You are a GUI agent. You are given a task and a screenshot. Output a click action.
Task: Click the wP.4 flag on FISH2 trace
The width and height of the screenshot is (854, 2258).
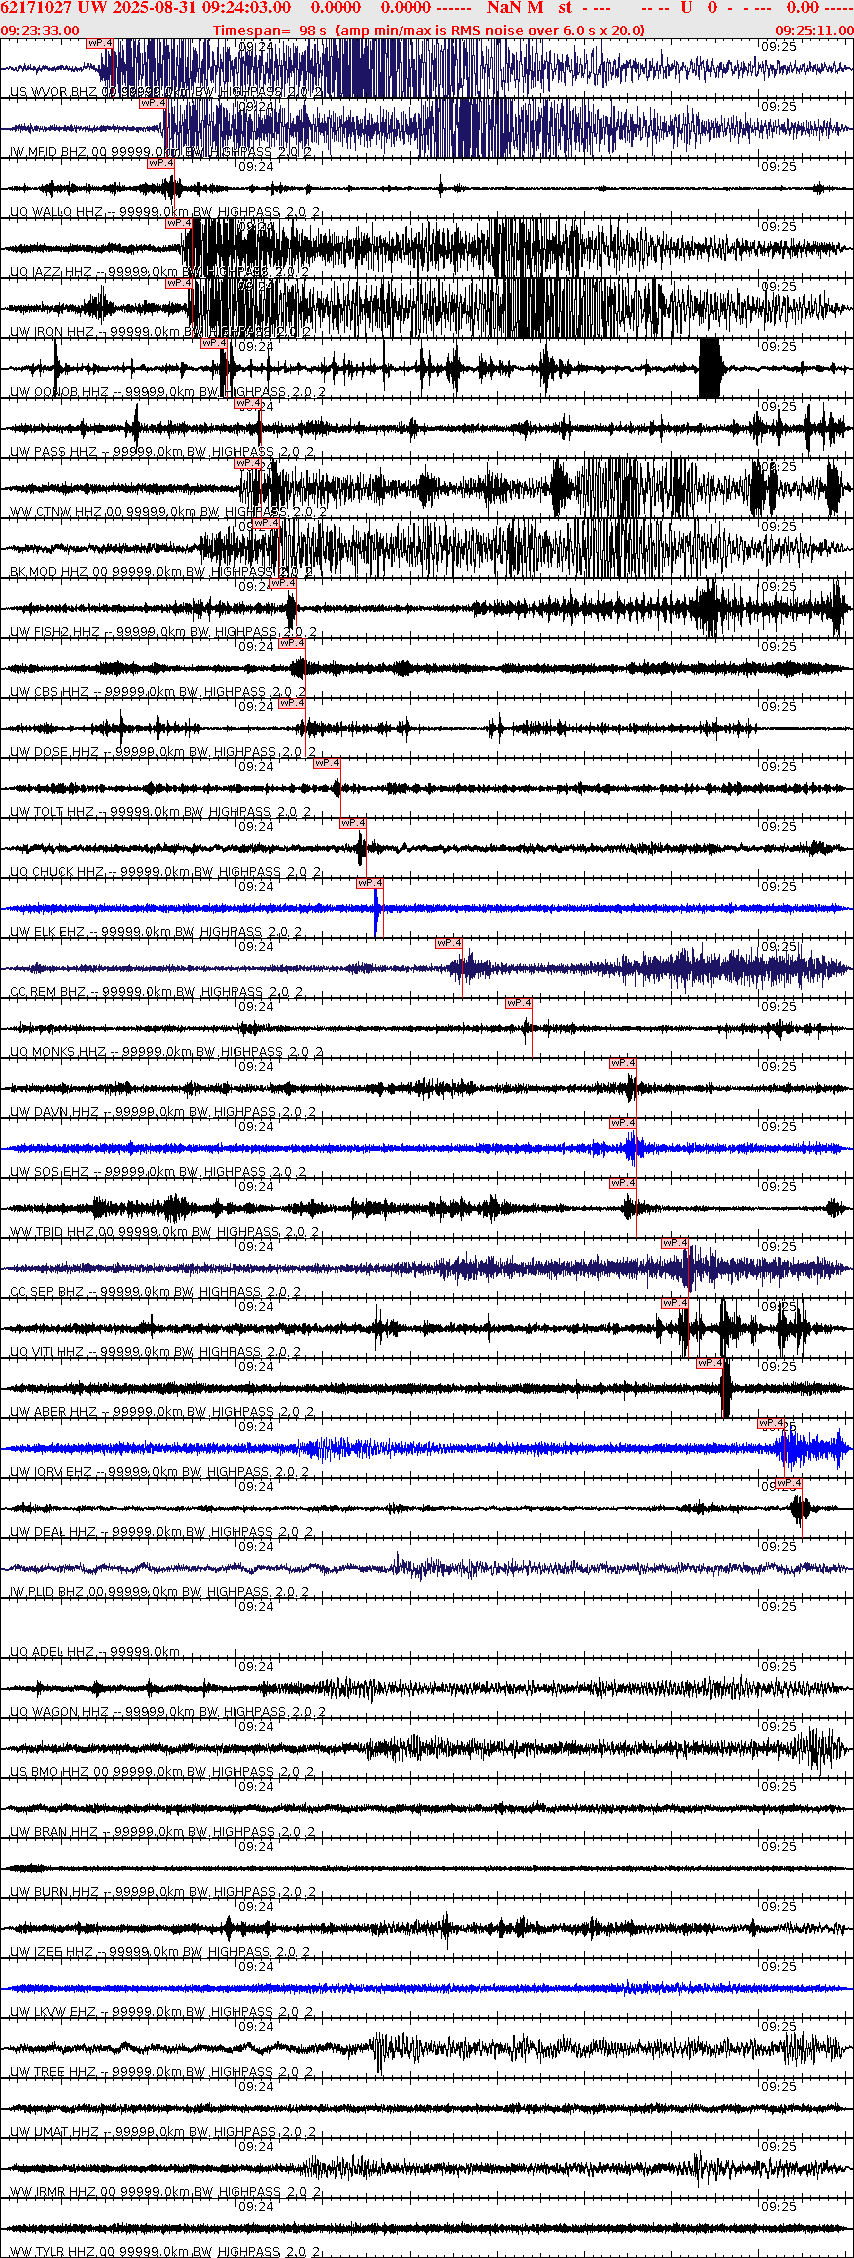click(283, 583)
